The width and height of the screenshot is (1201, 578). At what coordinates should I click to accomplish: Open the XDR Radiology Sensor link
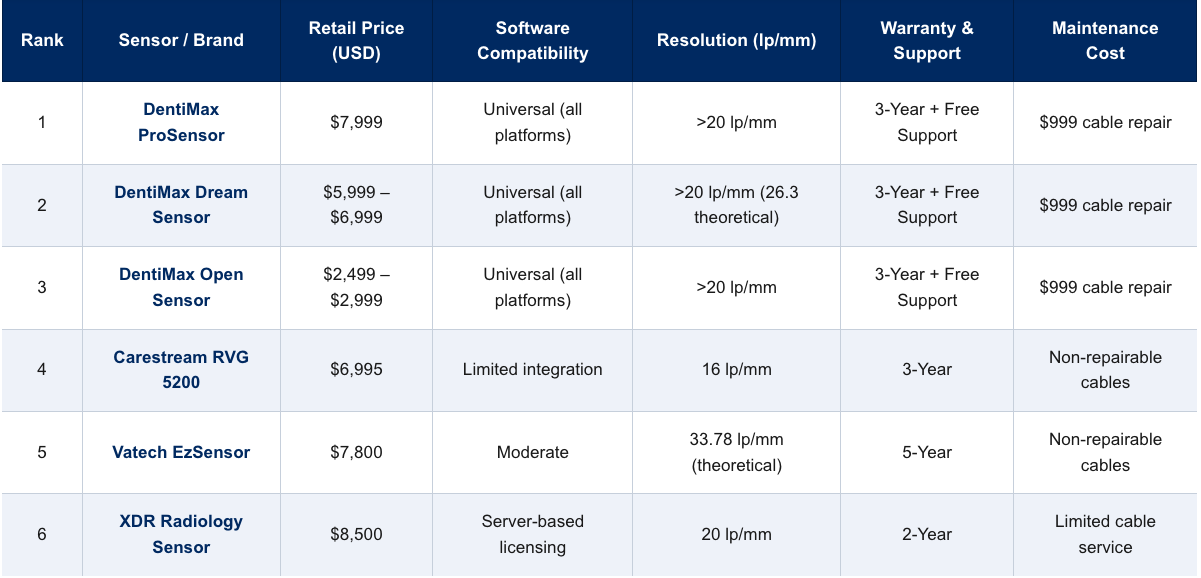click(181, 534)
